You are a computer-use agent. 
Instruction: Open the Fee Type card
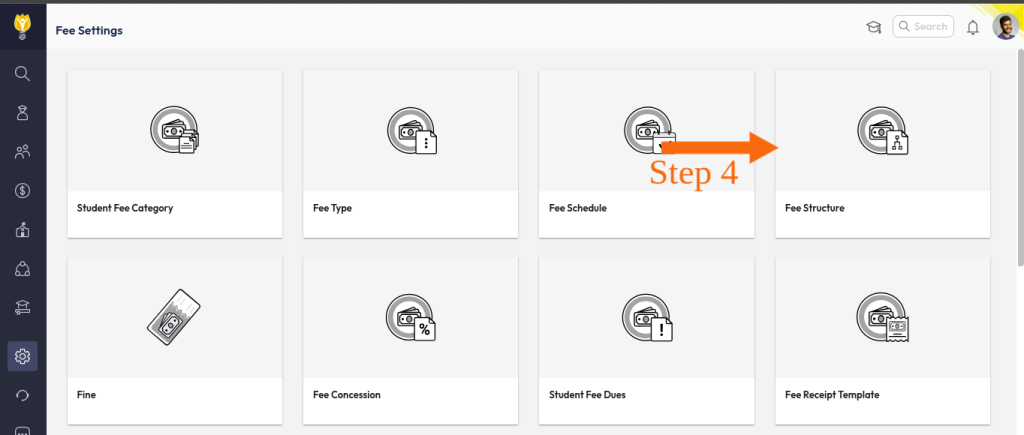click(x=410, y=153)
